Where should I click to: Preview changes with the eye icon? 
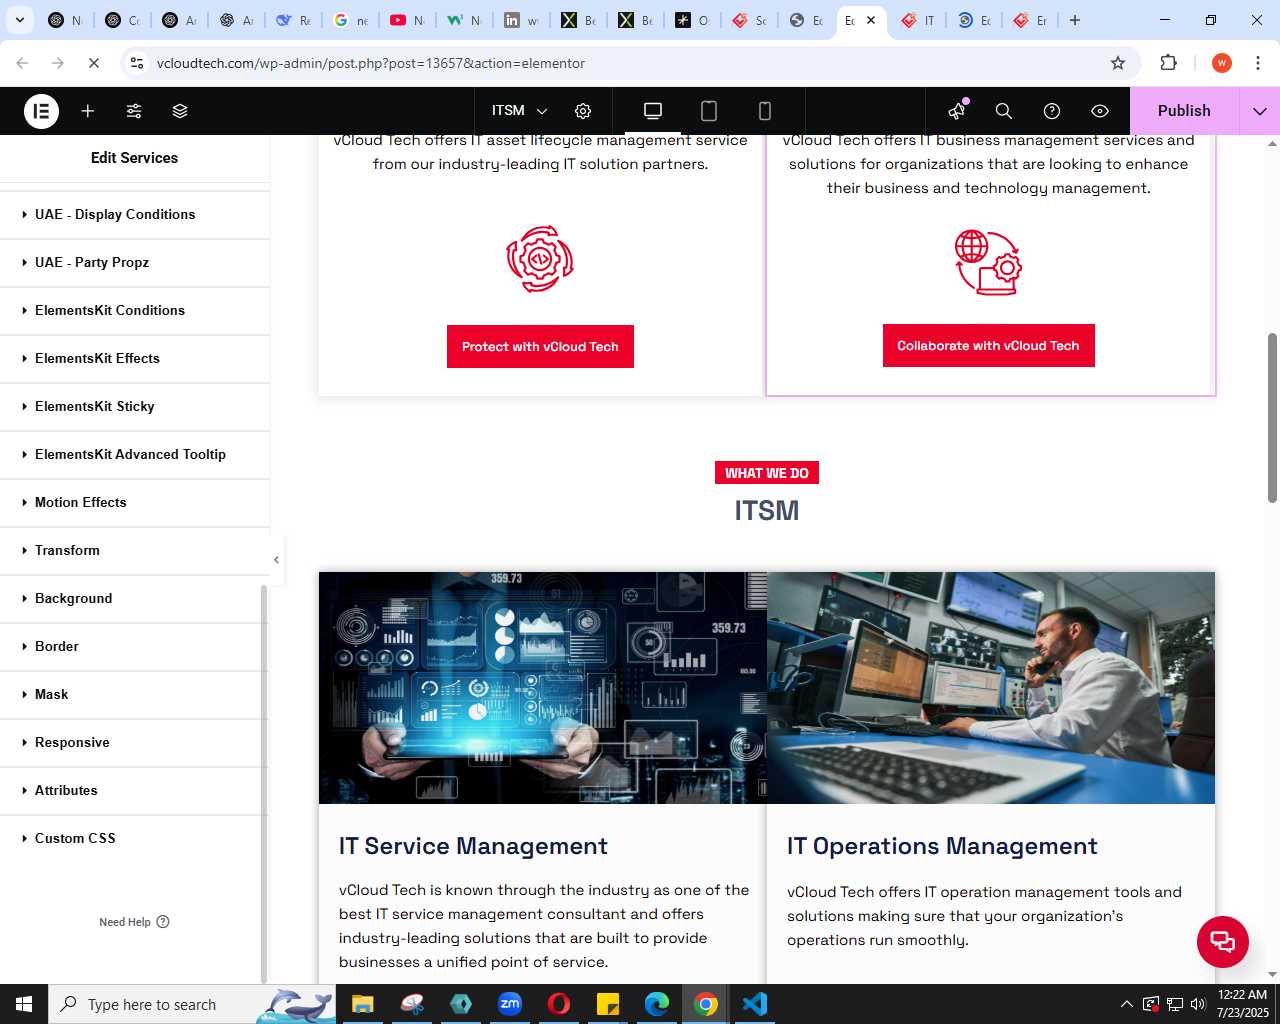(1100, 111)
